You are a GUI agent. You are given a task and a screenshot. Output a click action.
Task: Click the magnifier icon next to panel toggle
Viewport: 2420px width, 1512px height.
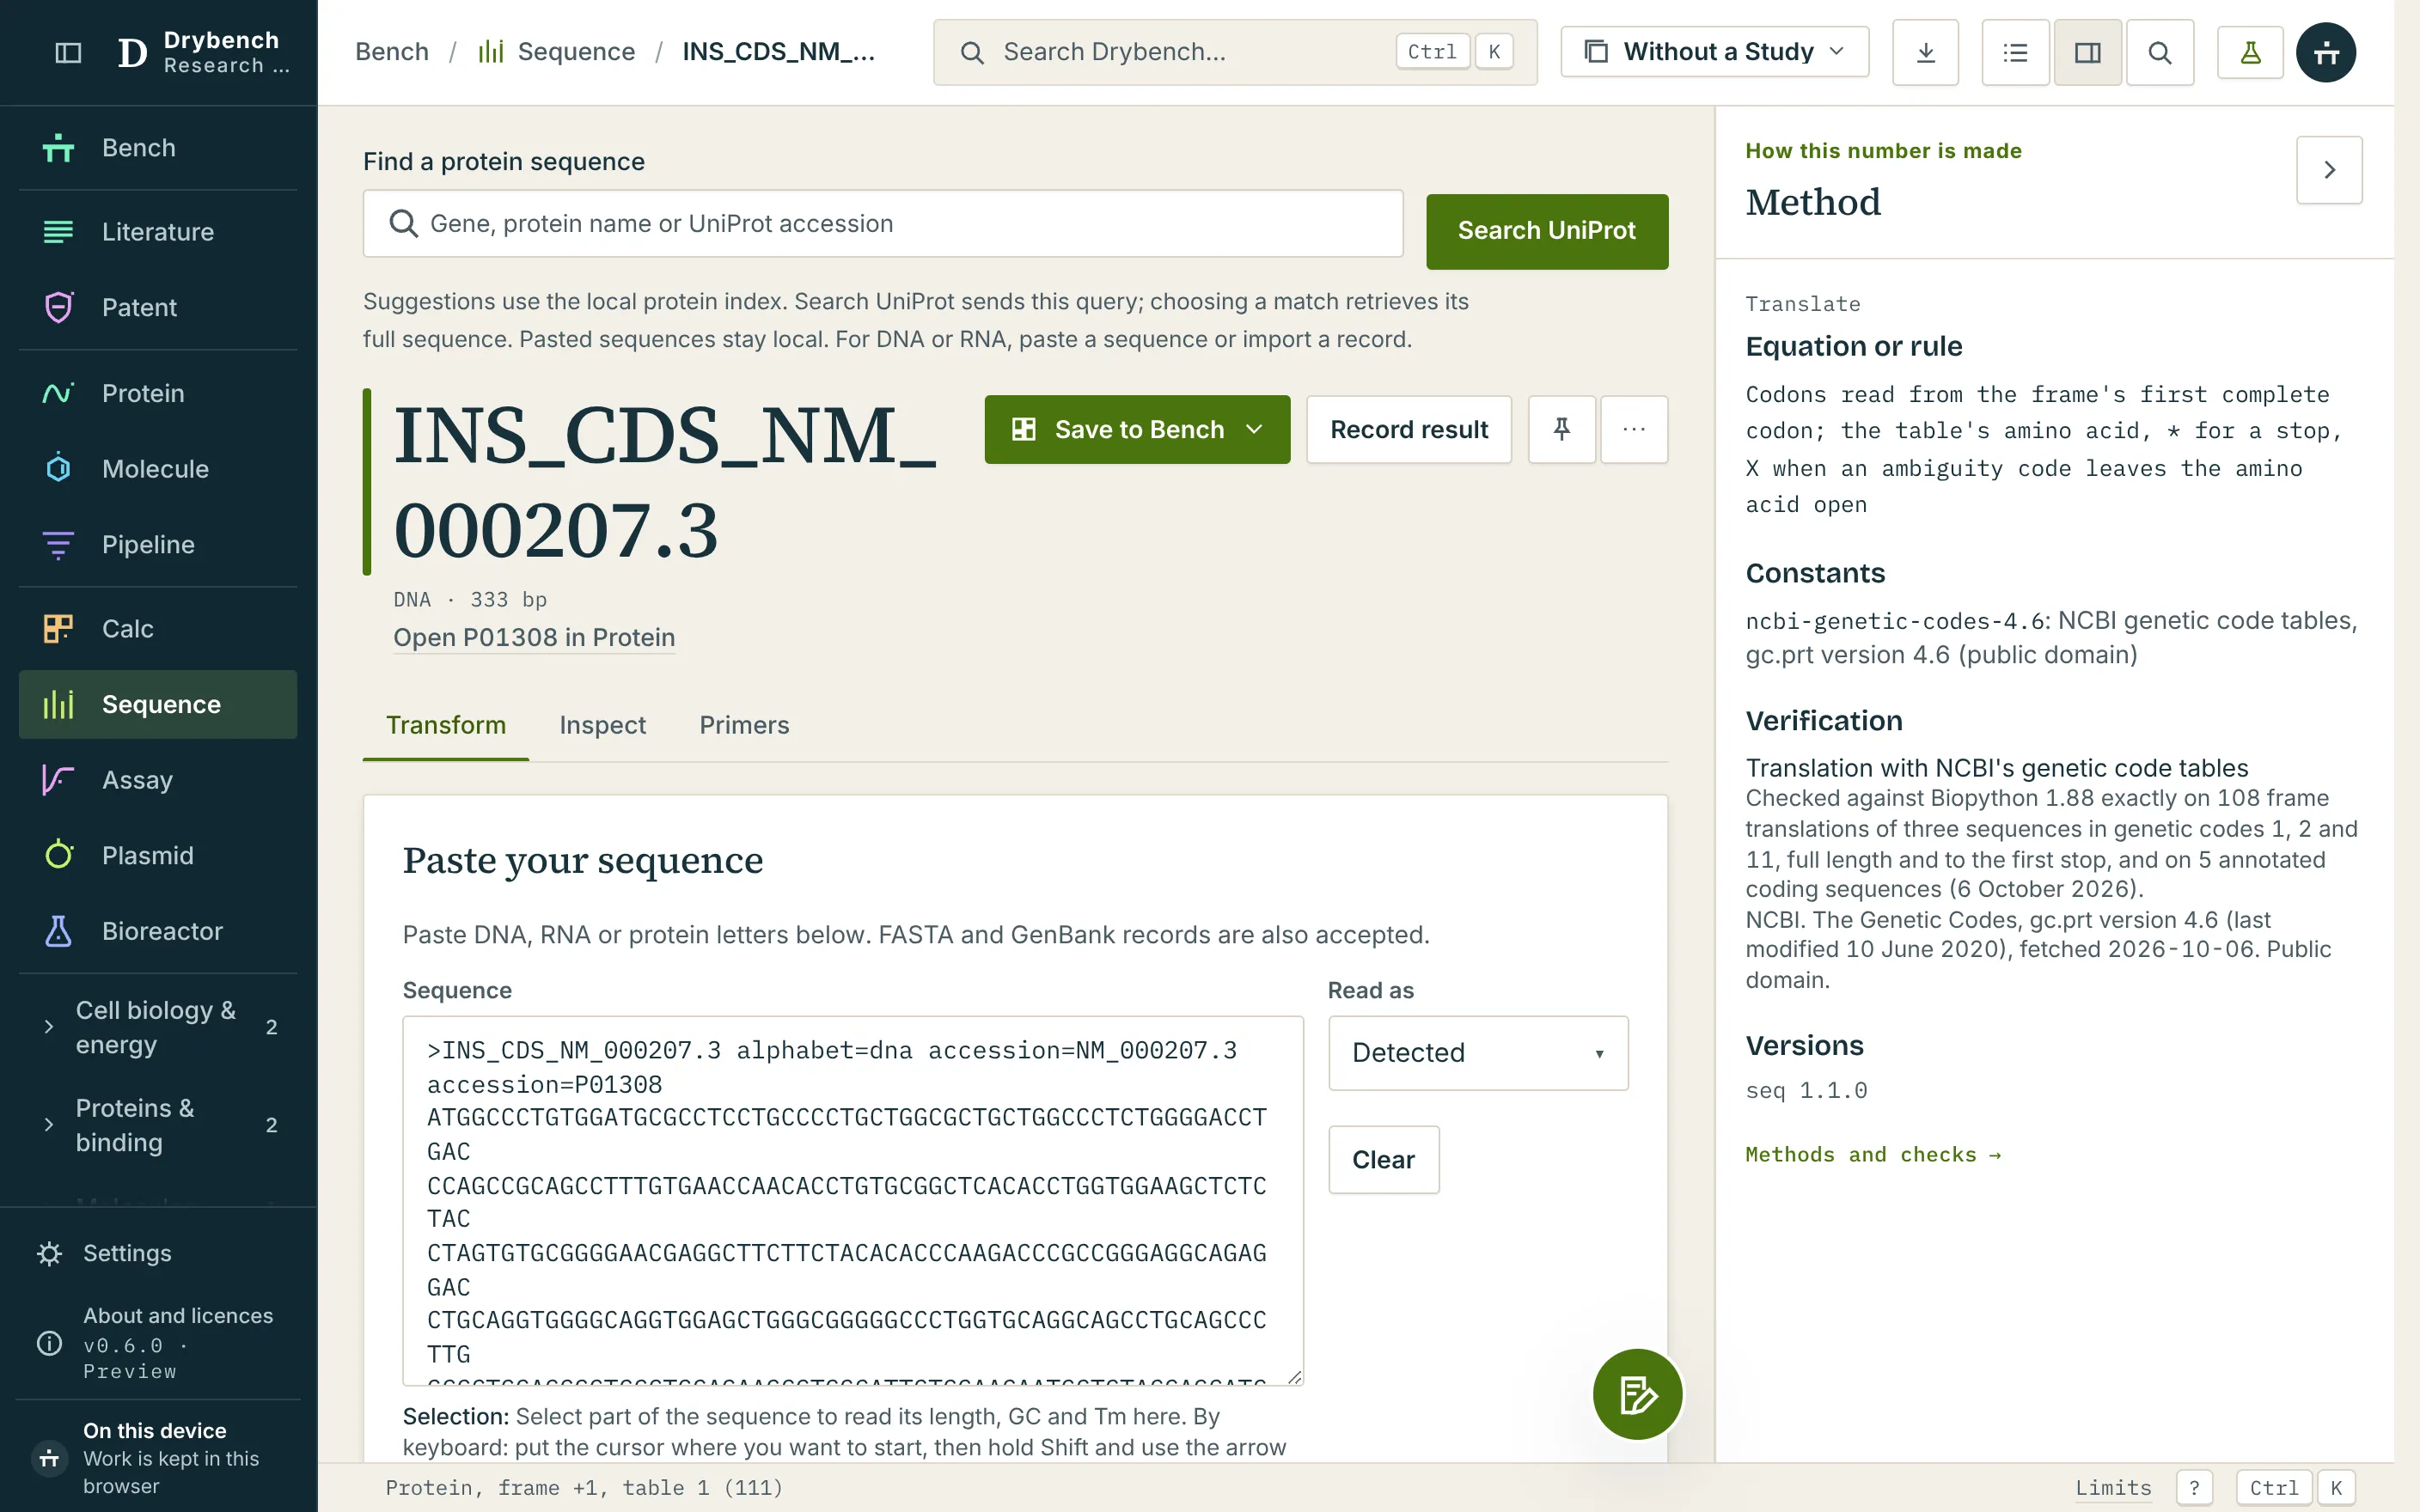[x=2159, y=52]
